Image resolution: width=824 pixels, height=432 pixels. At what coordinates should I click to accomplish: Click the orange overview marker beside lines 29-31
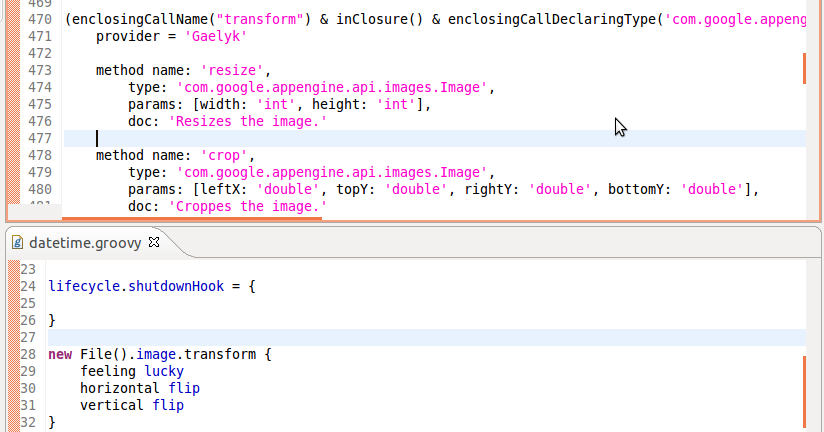pos(804,392)
